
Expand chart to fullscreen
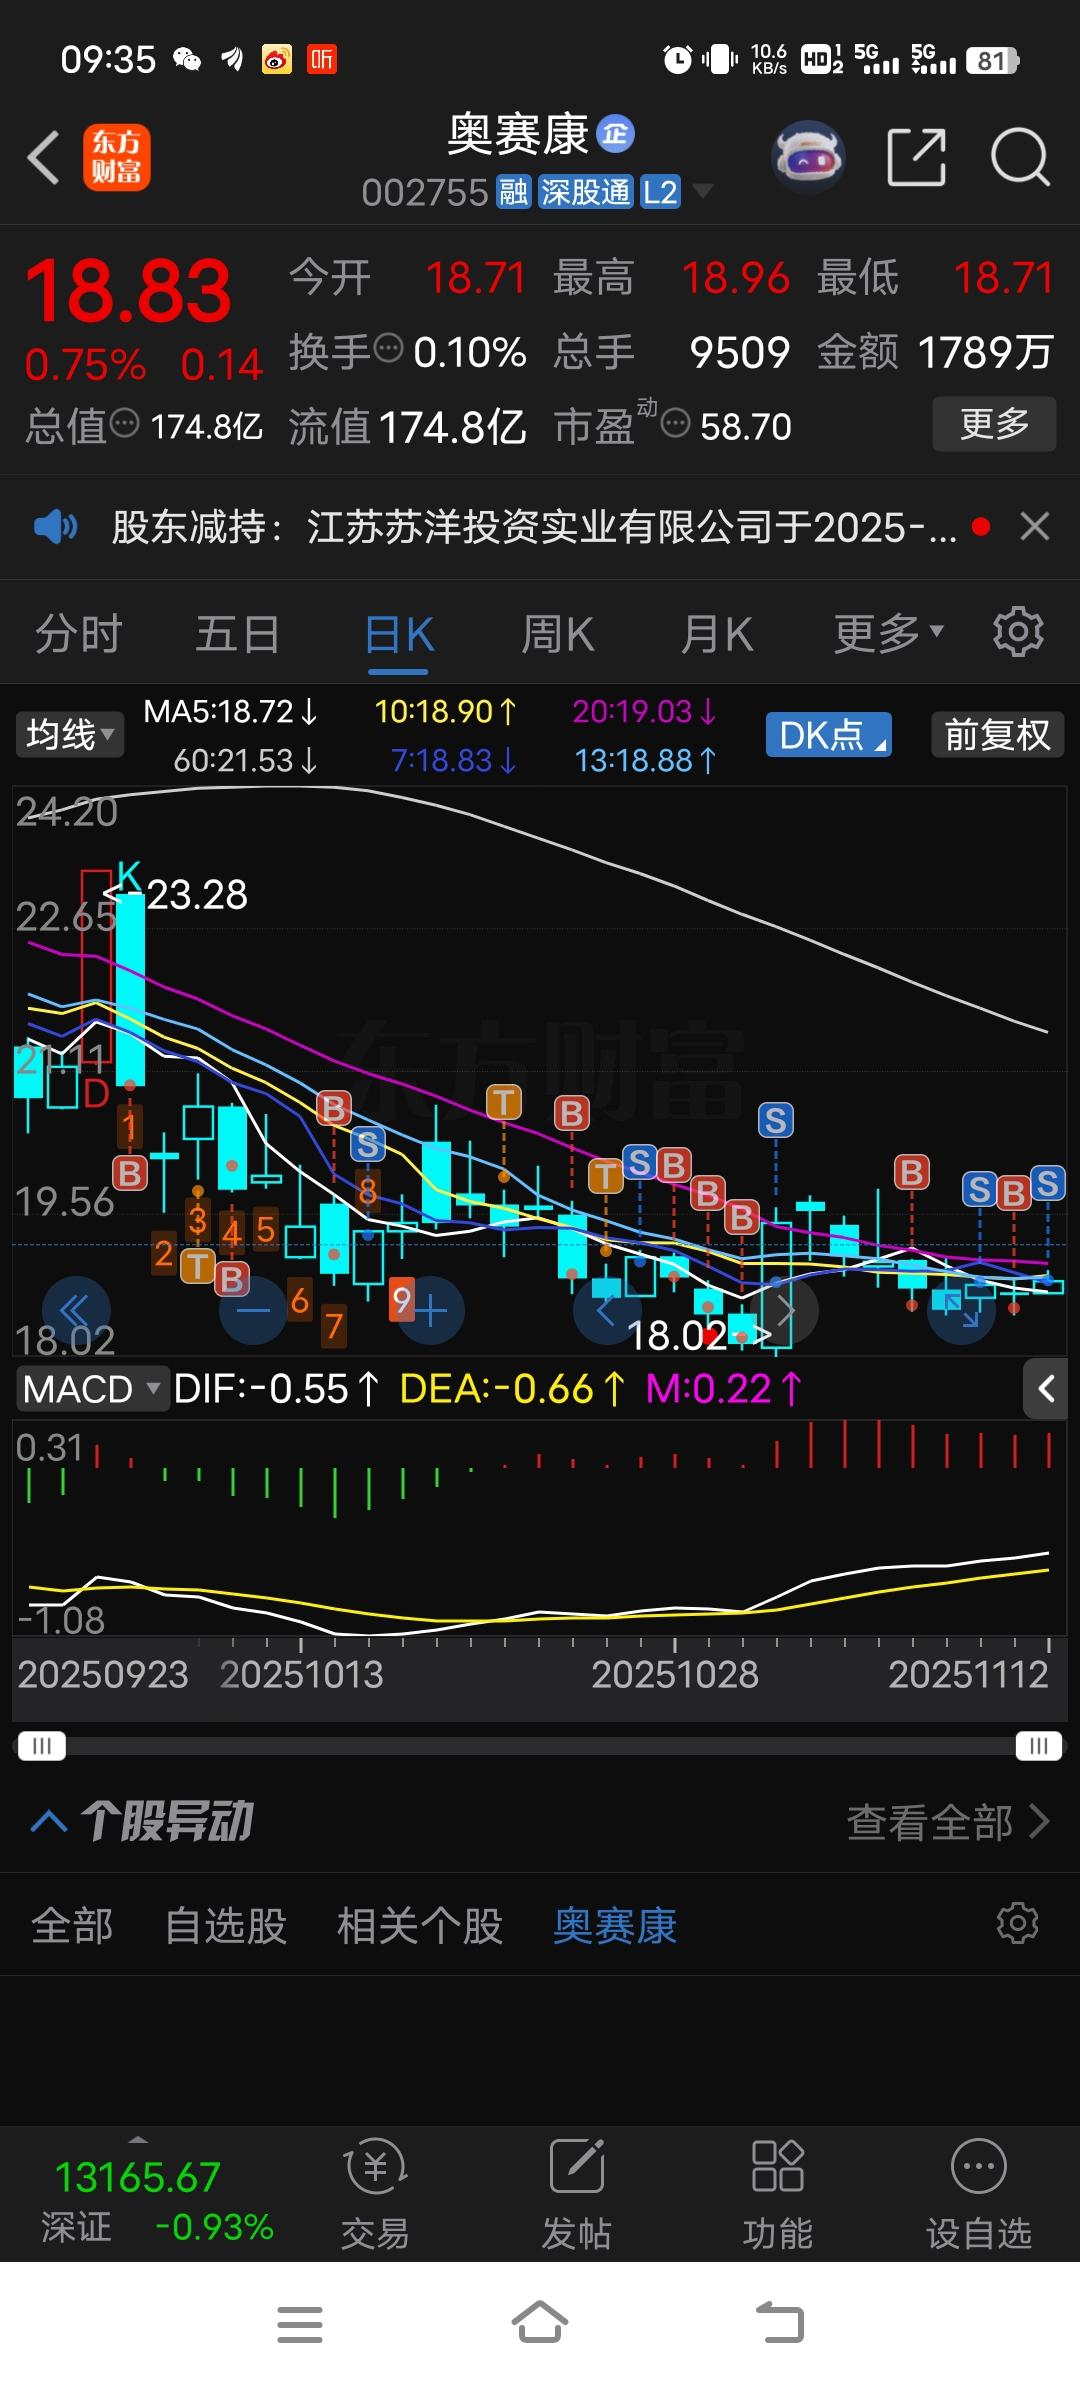(x=962, y=1310)
